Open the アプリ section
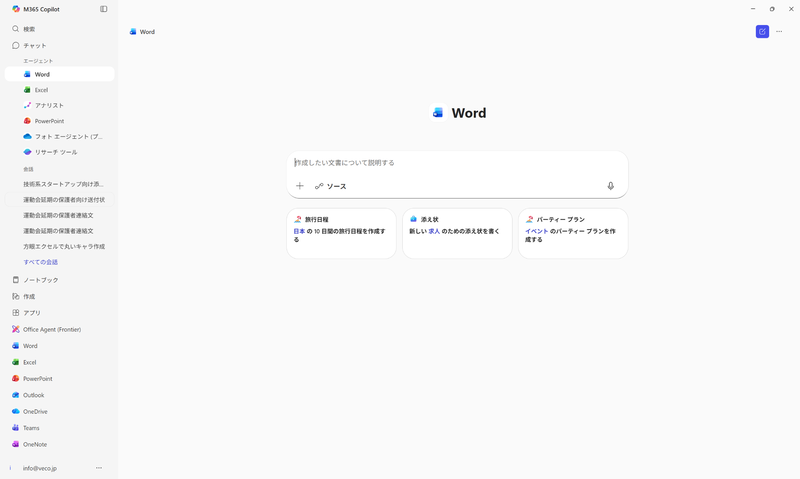800x479 pixels. pos(59,313)
